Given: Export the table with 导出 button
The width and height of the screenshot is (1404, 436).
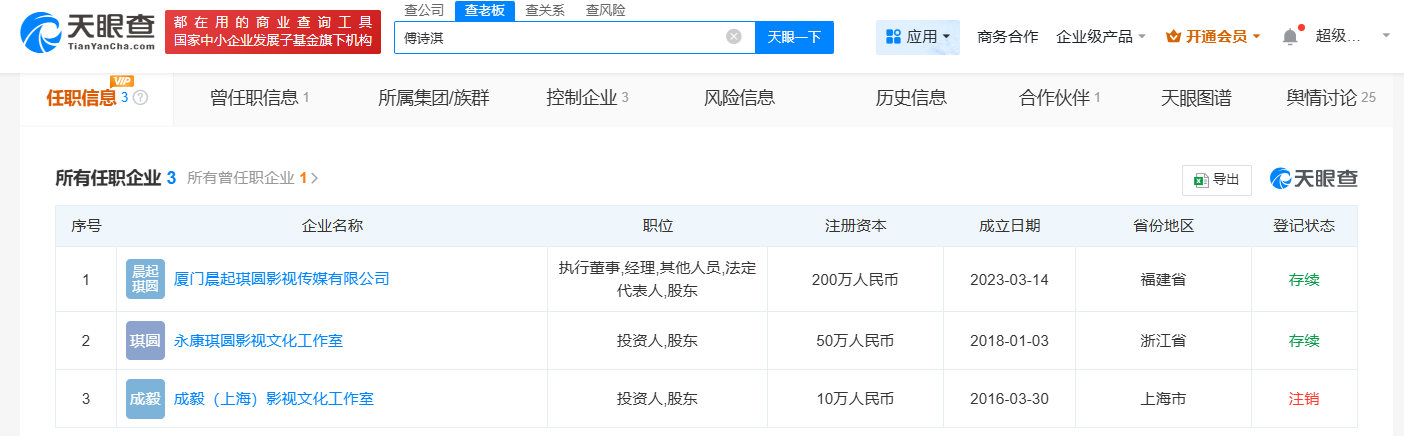Looking at the screenshot, I should (1217, 180).
